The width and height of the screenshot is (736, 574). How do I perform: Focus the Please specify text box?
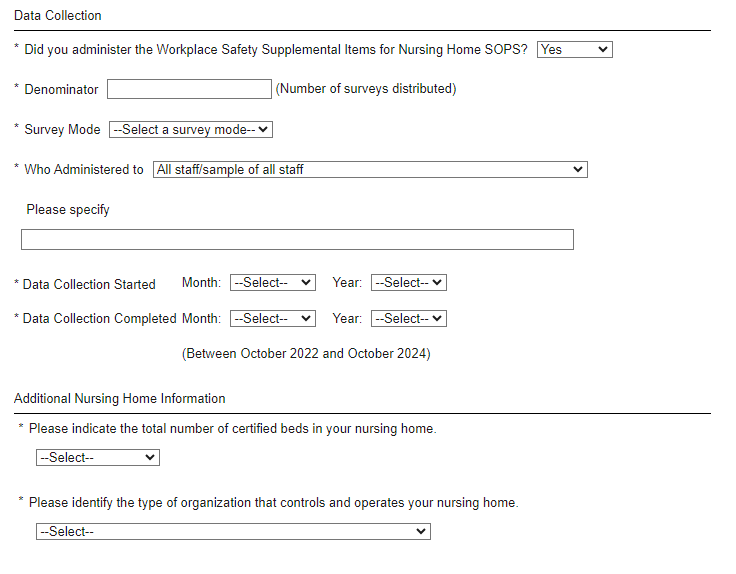[x=297, y=239]
